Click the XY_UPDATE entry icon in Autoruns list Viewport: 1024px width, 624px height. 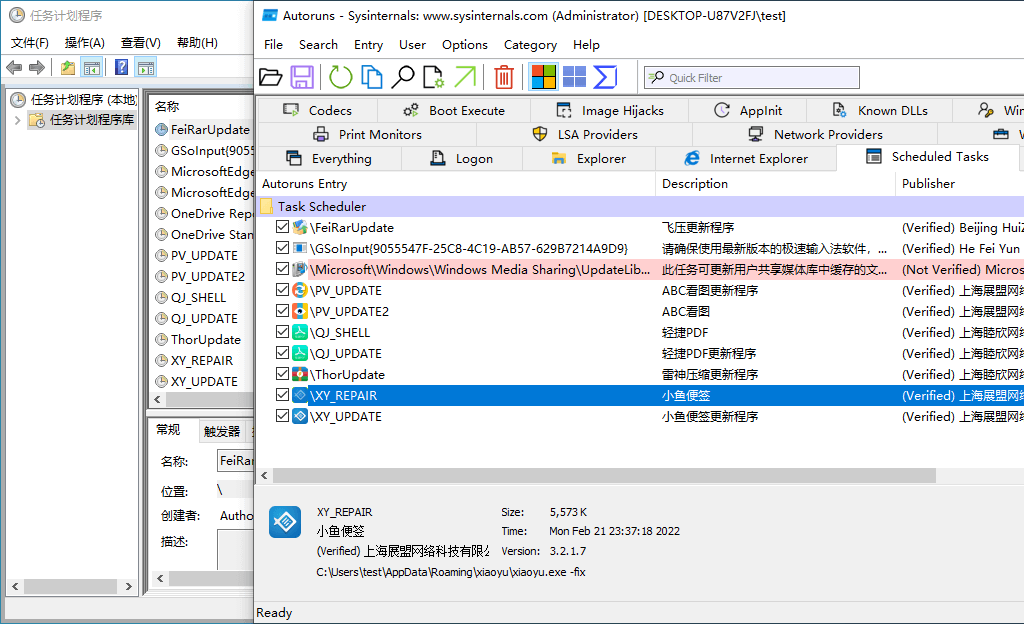pyautogui.click(x=300, y=416)
